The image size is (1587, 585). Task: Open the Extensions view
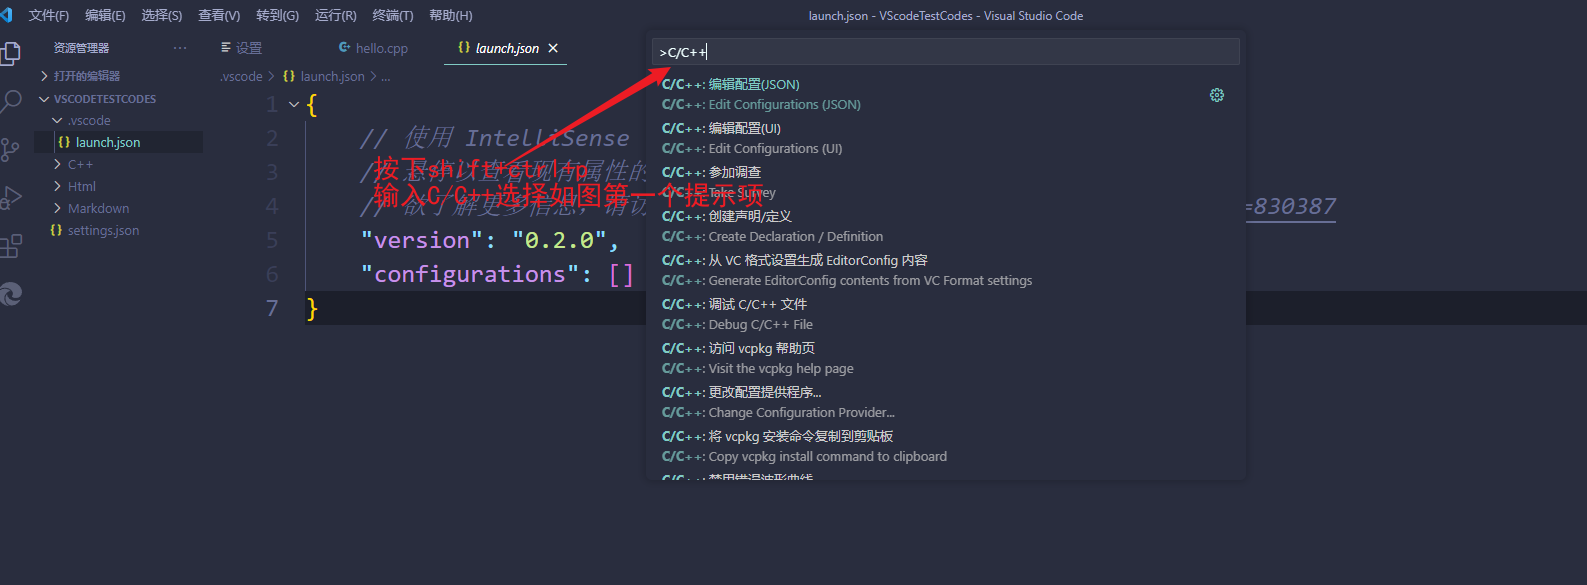coord(11,245)
